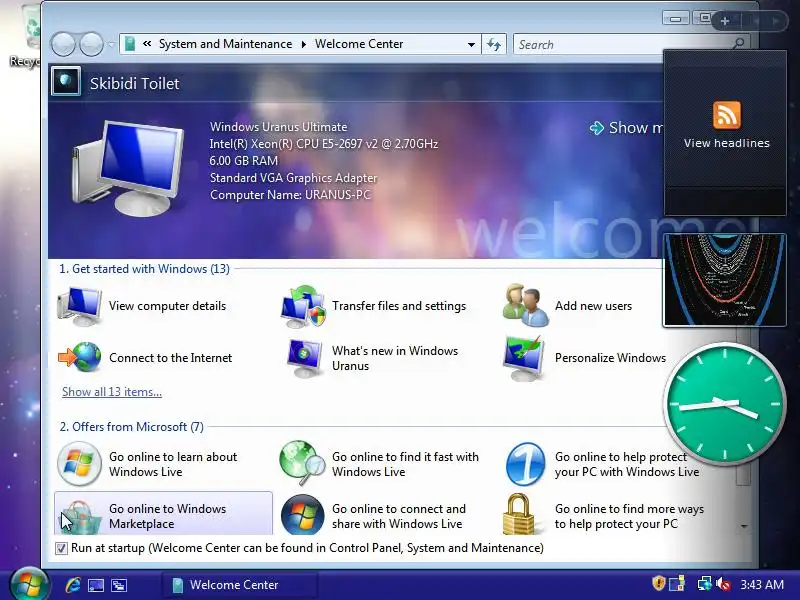Image resolution: width=800 pixels, height=600 pixels.
Task: Open Internet Explorer from quick launch
Action: tap(73, 585)
